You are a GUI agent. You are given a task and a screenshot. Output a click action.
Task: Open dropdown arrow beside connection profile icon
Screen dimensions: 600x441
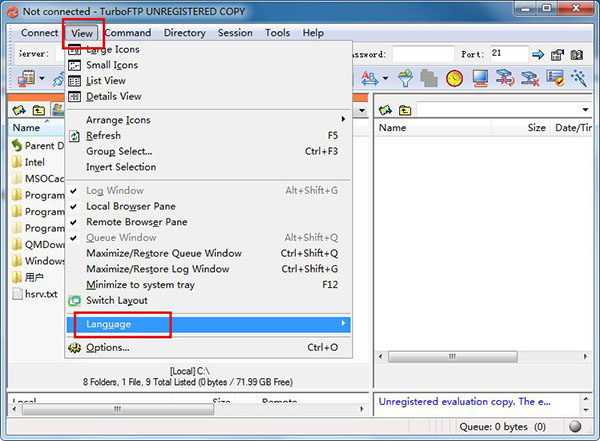click(42, 78)
